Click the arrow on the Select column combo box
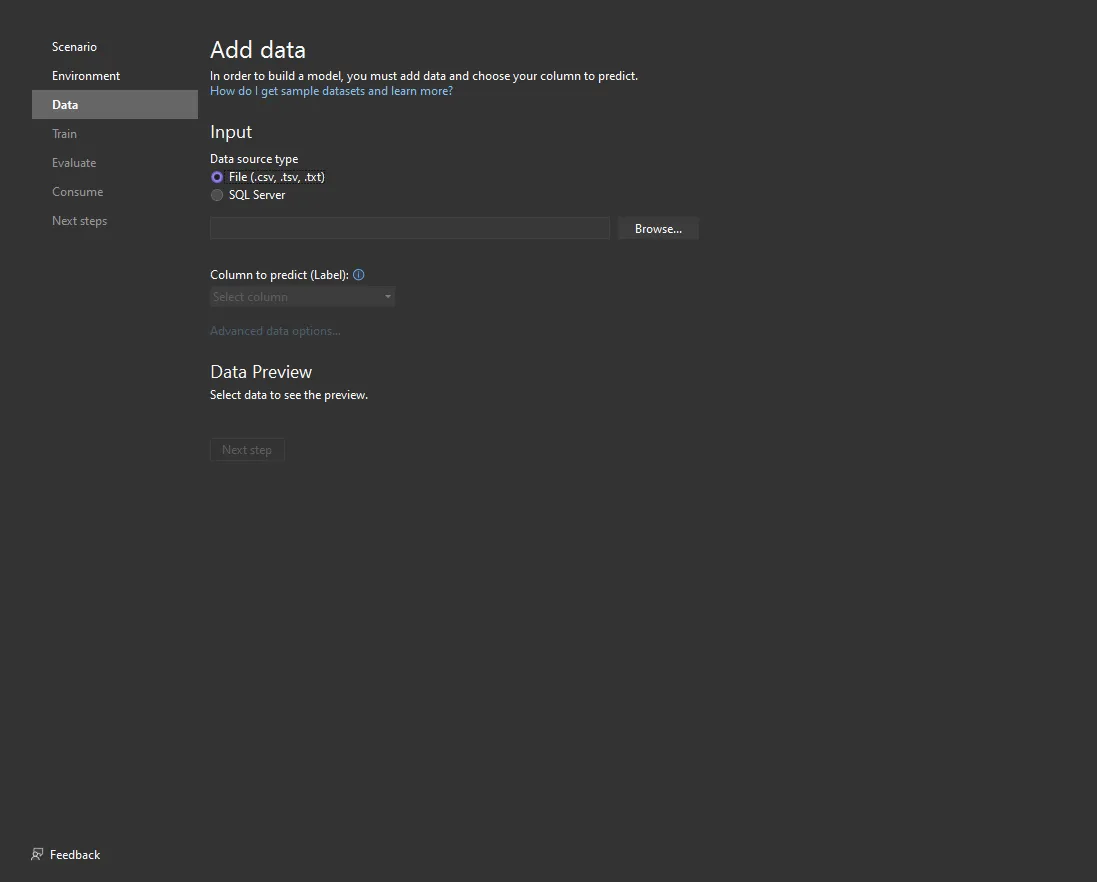 tap(388, 297)
